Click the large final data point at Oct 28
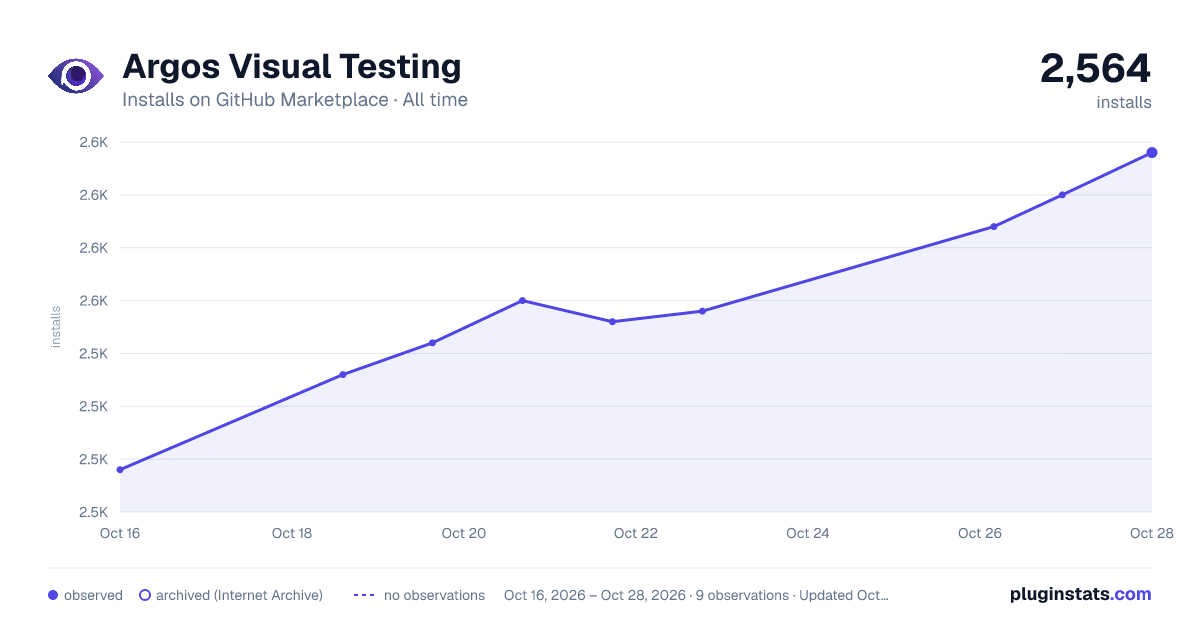 1152,153
